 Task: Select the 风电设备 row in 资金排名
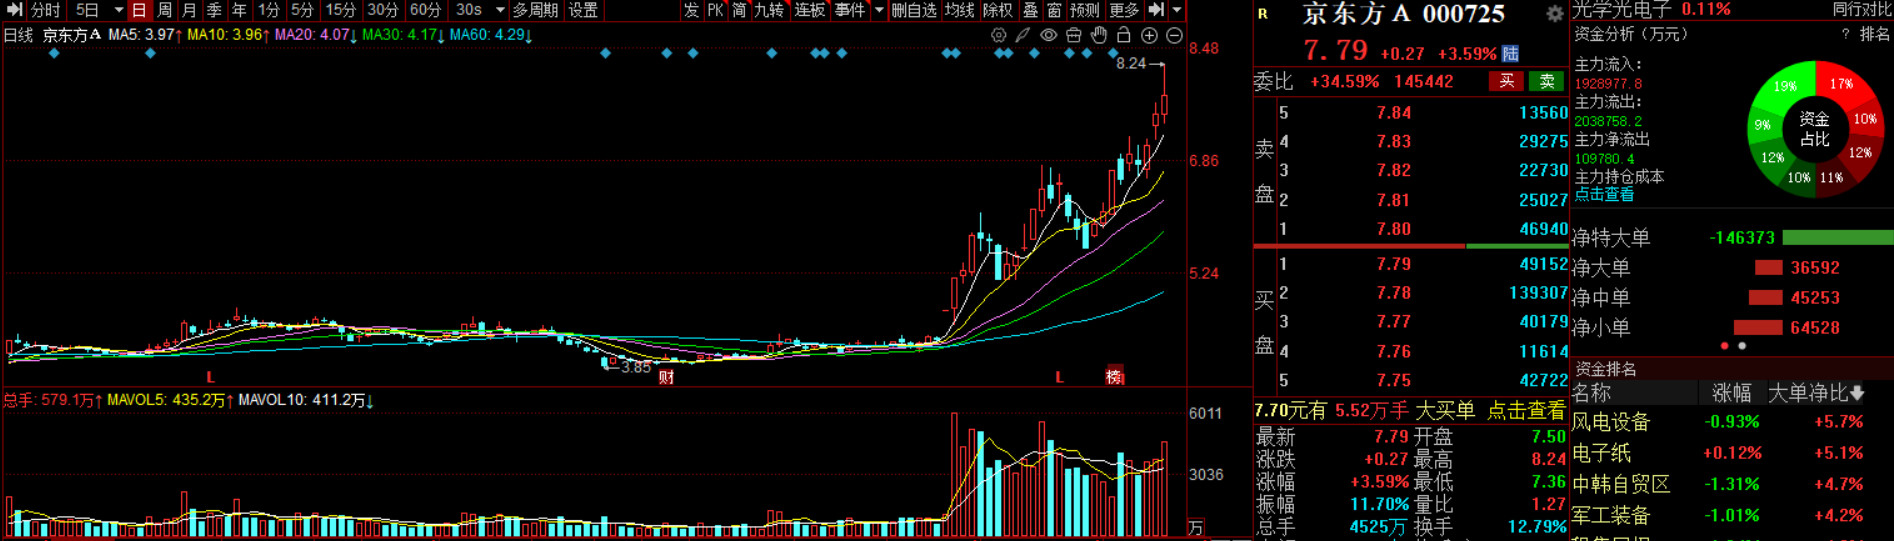(x=1732, y=422)
